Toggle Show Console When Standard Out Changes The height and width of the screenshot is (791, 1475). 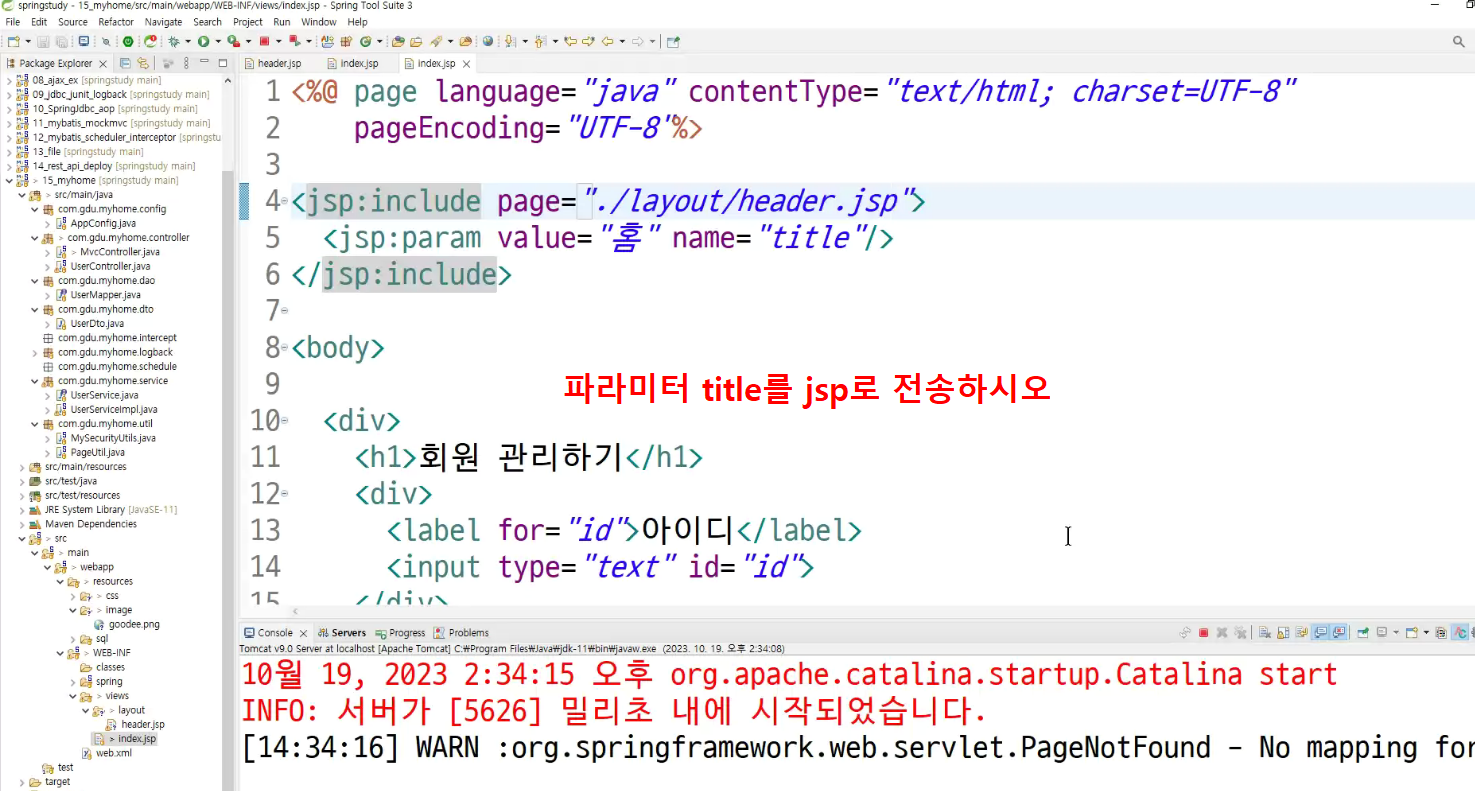(1320, 633)
